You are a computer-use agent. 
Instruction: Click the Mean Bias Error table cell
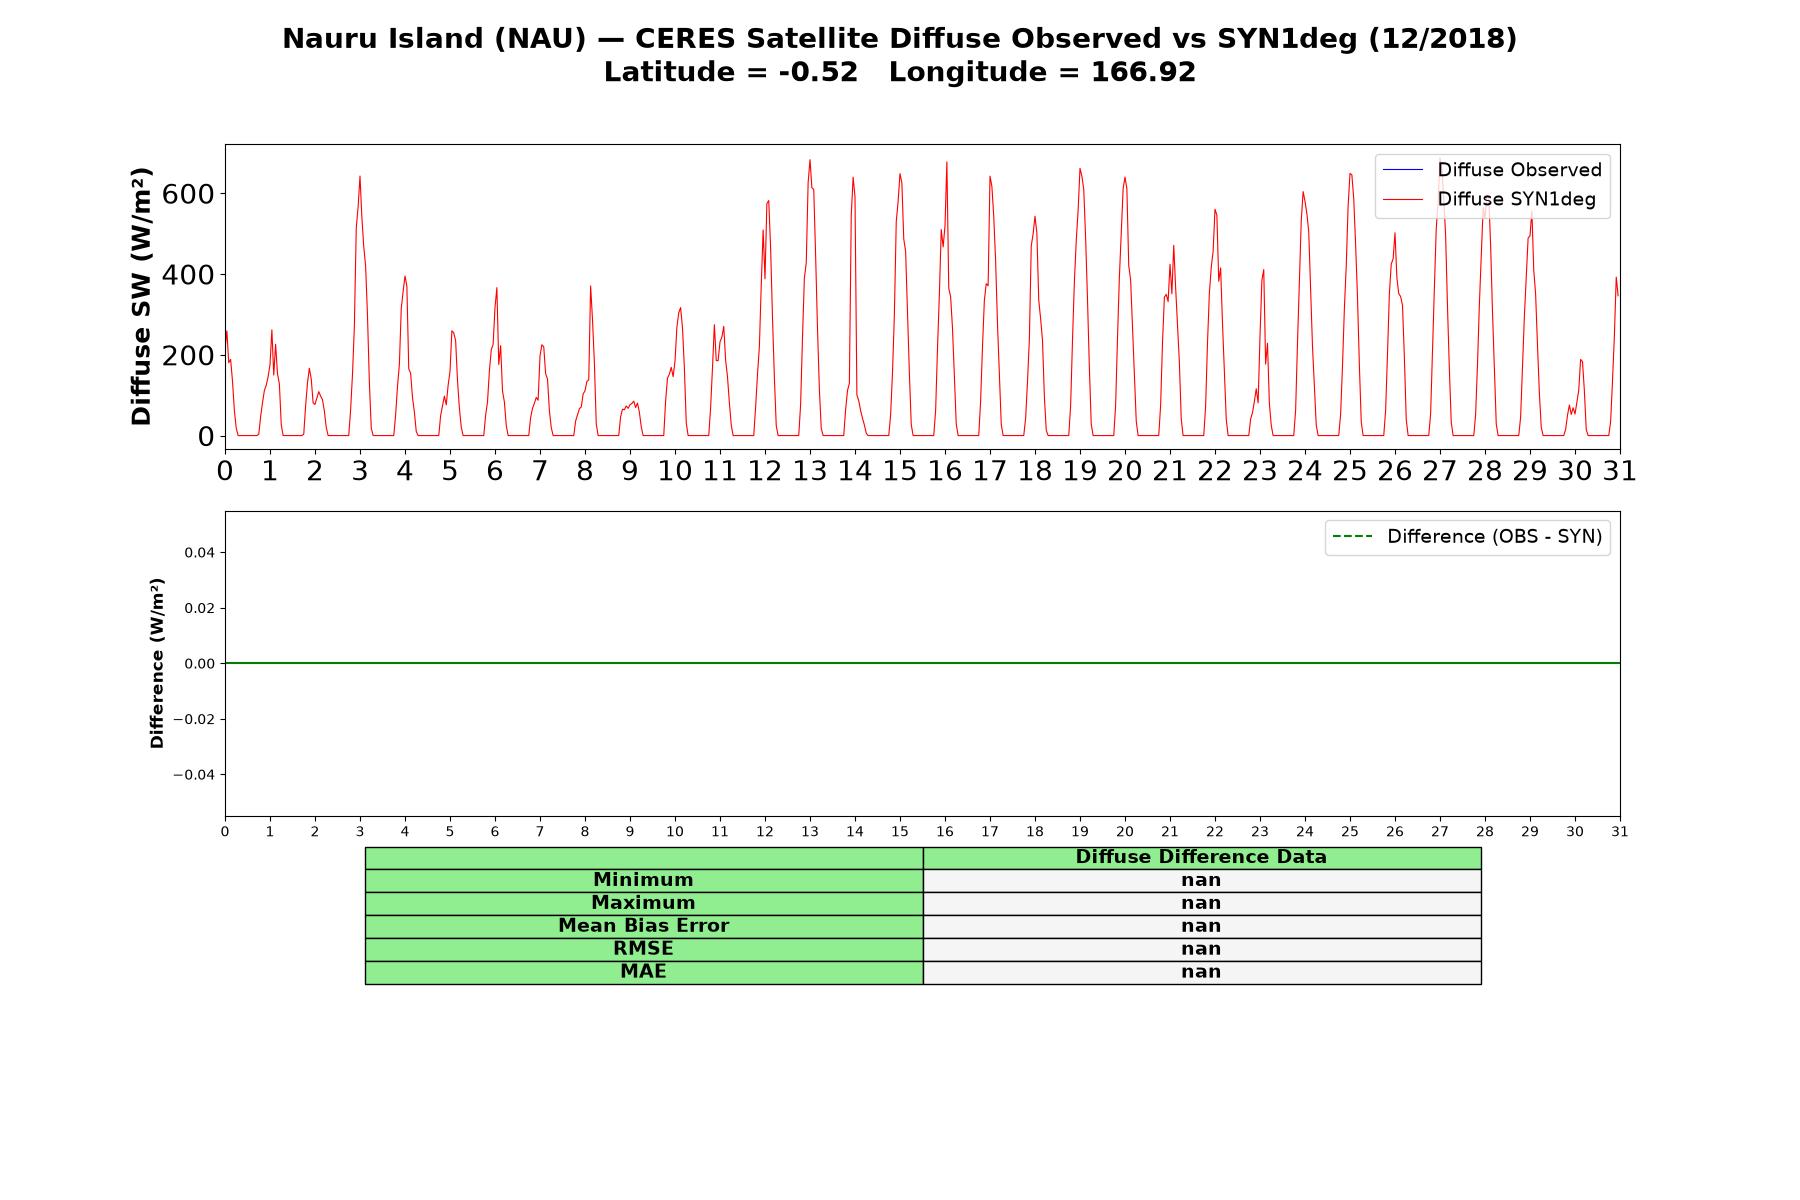(x=643, y=926)
